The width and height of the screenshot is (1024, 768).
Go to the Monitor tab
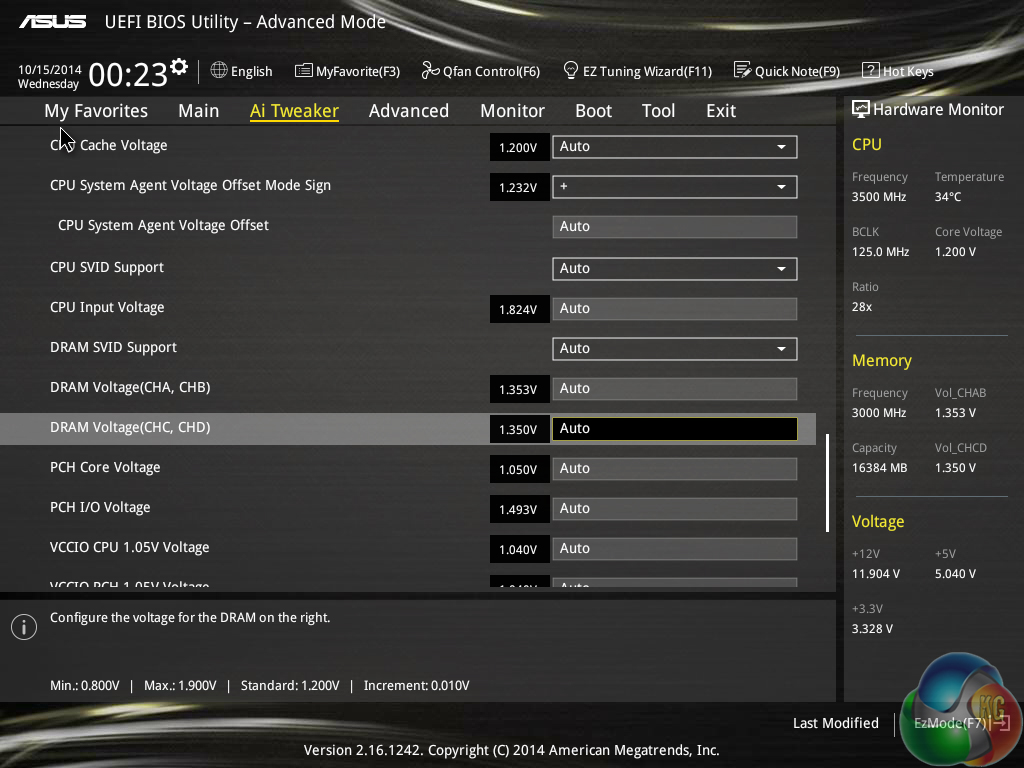point(513,110)
